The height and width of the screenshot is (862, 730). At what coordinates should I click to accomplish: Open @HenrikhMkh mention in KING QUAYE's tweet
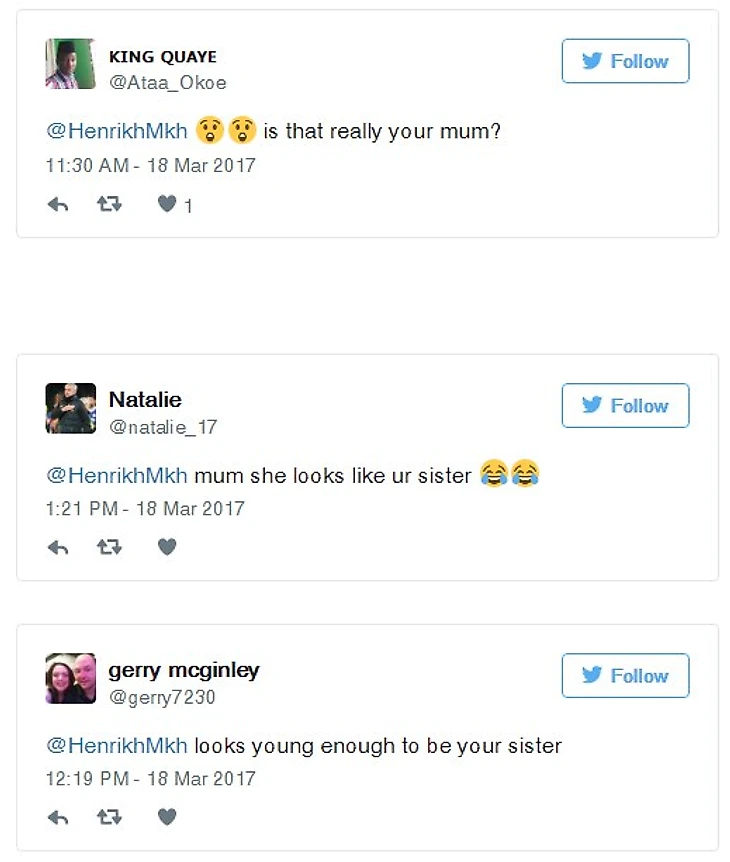pos(117,132)
